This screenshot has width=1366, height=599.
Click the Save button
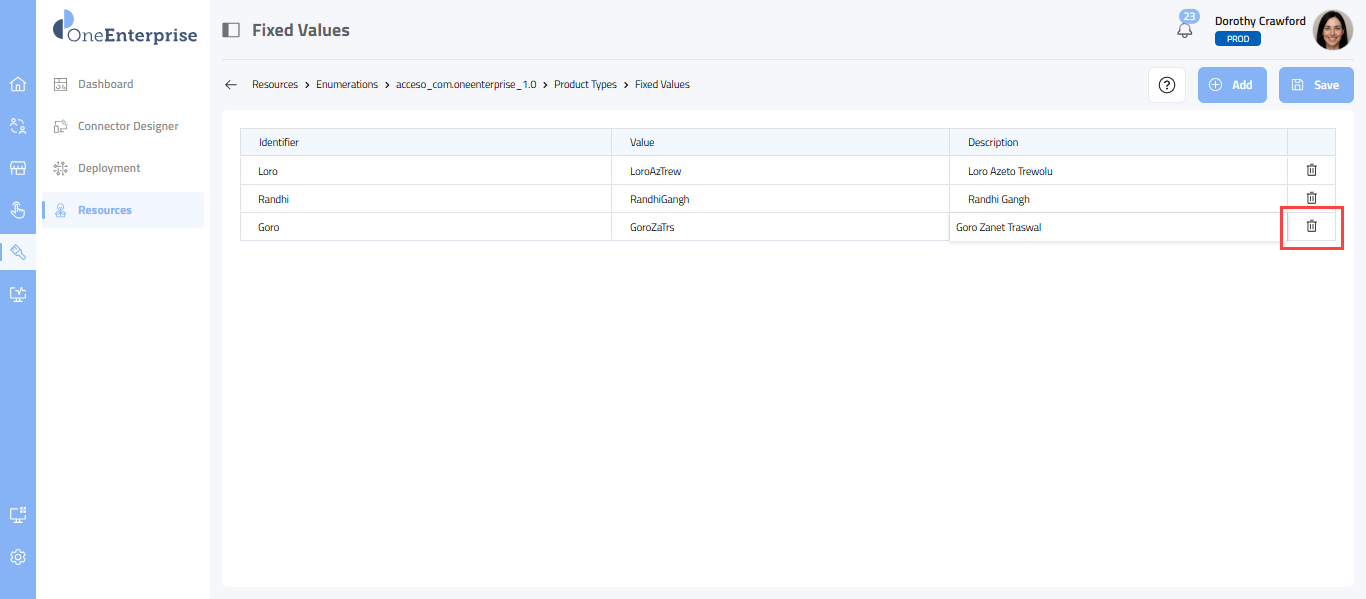click(1315, 85)
